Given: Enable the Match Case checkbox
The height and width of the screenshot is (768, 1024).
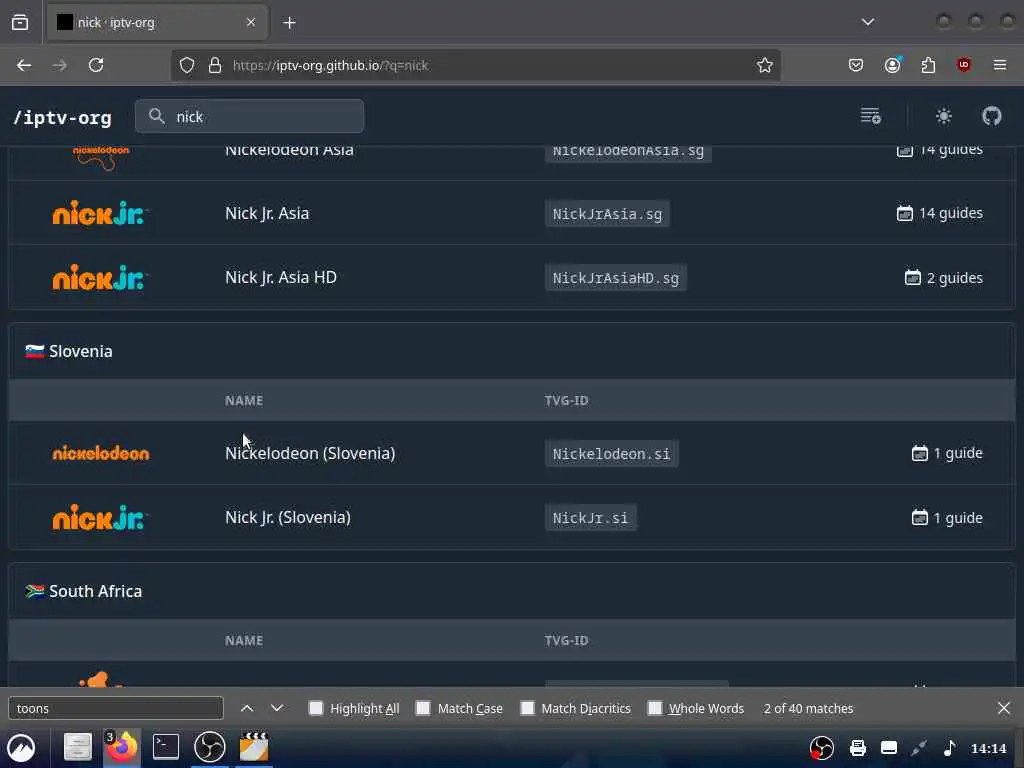Looking at the screenshot, I should pos(423,708).
